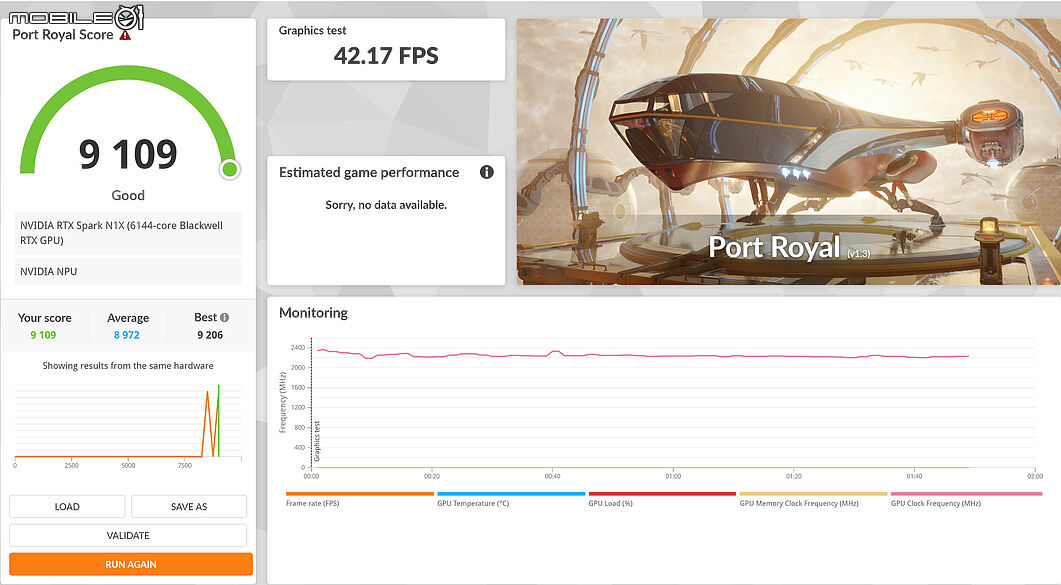Click the SAVE AS button
The height and width of the screenshot is (585, 1061).
click(189, 507)
